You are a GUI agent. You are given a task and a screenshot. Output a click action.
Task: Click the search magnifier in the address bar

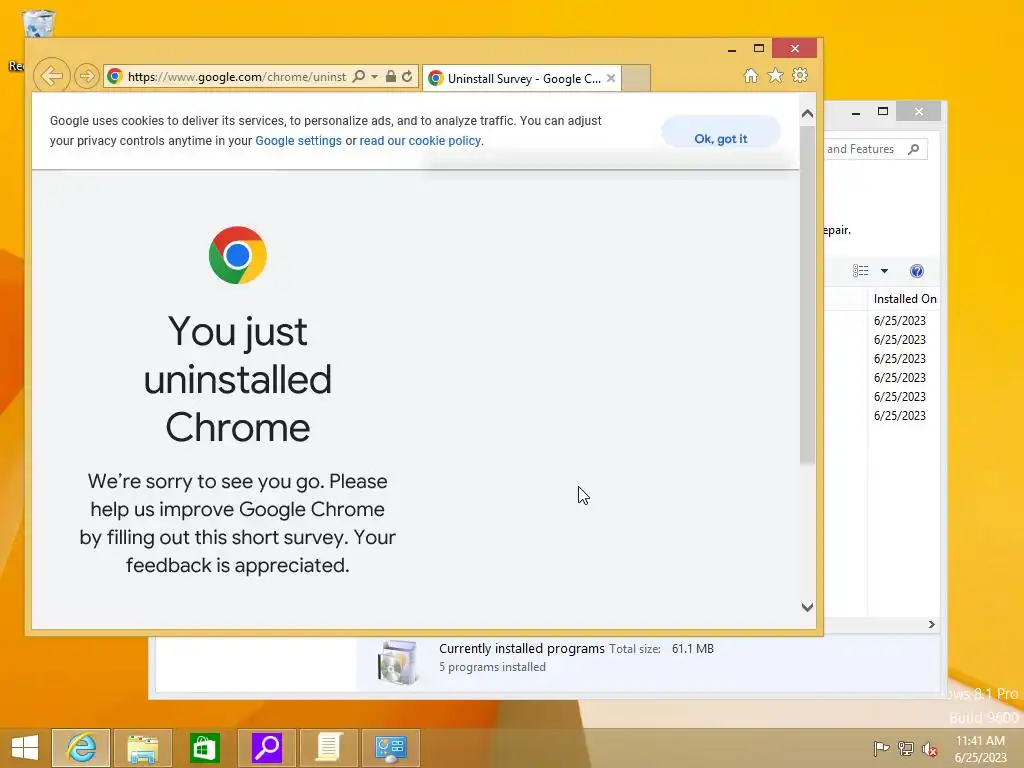pyautogui.click(x=359, y=76)
